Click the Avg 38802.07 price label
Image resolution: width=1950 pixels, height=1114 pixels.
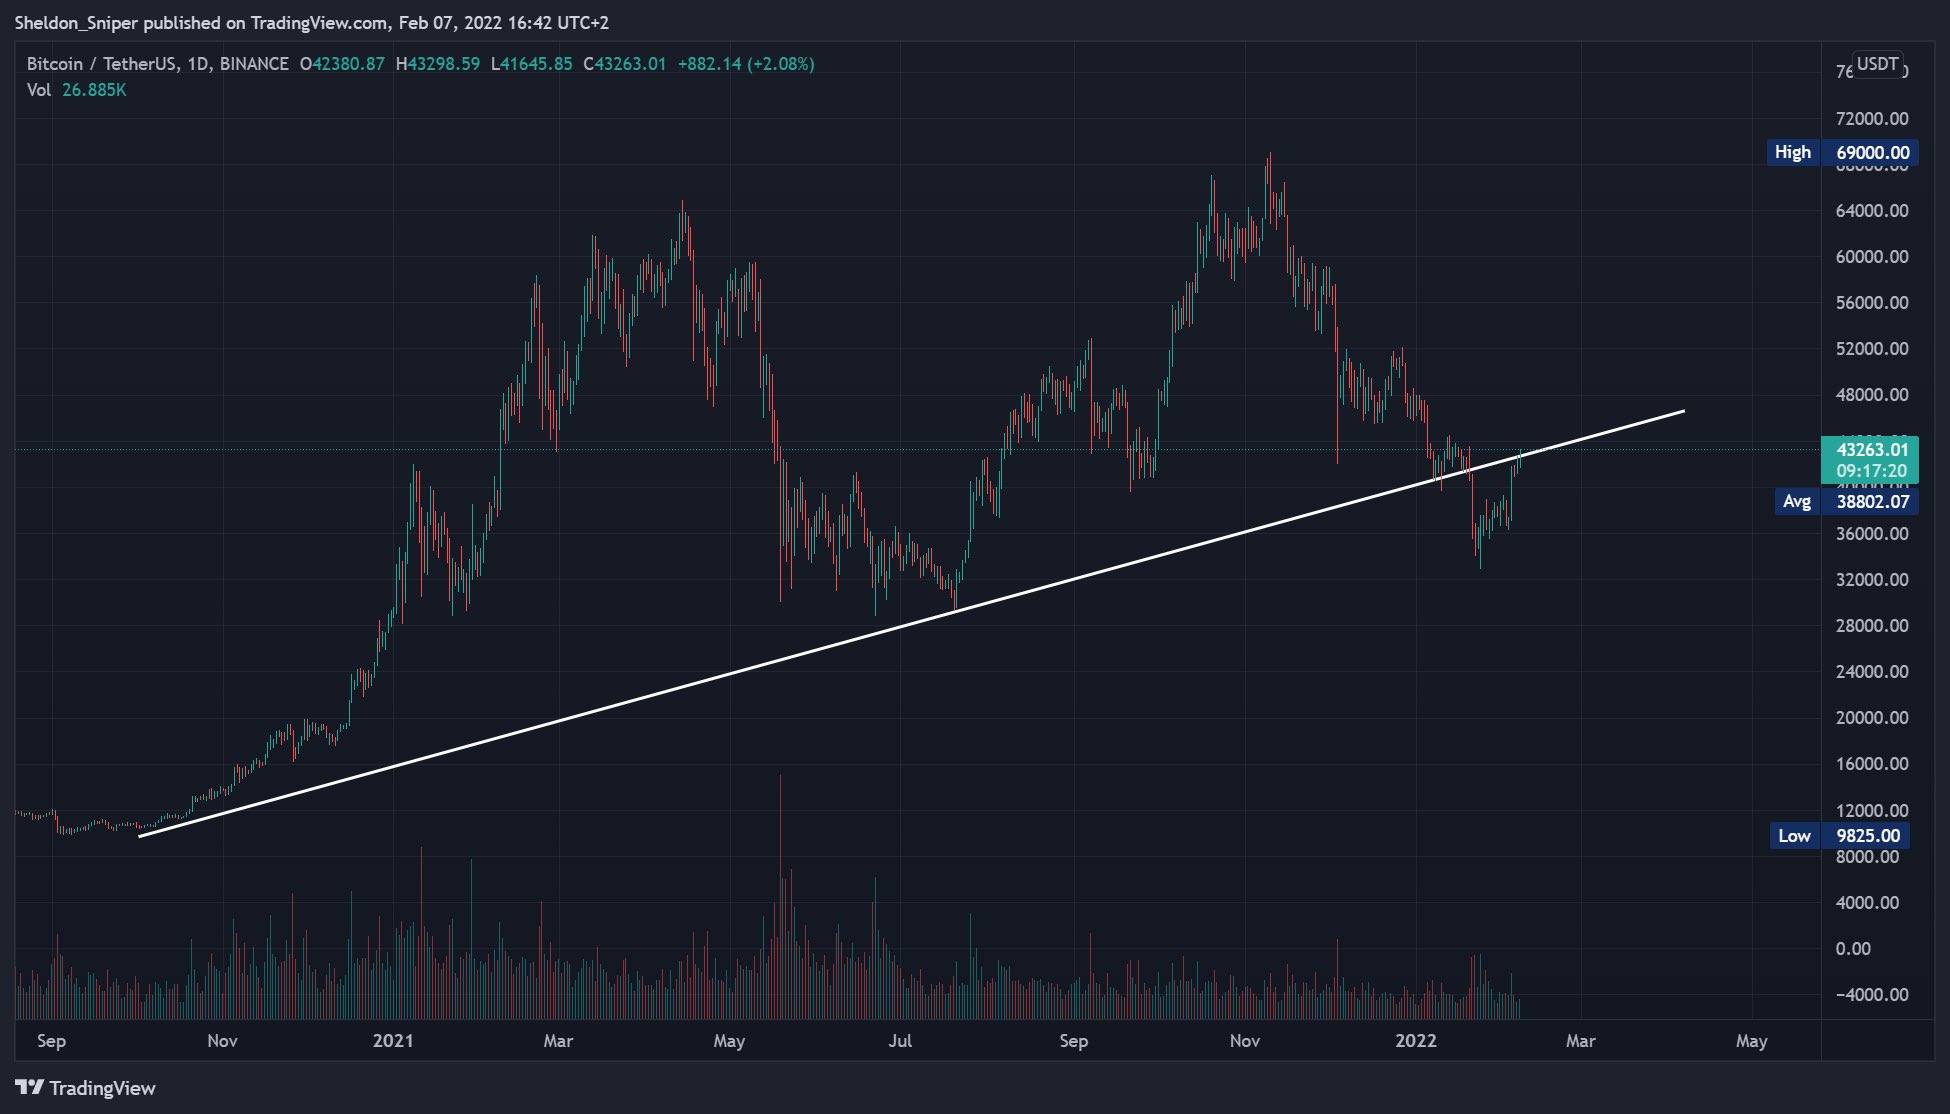click(1845, 502)
